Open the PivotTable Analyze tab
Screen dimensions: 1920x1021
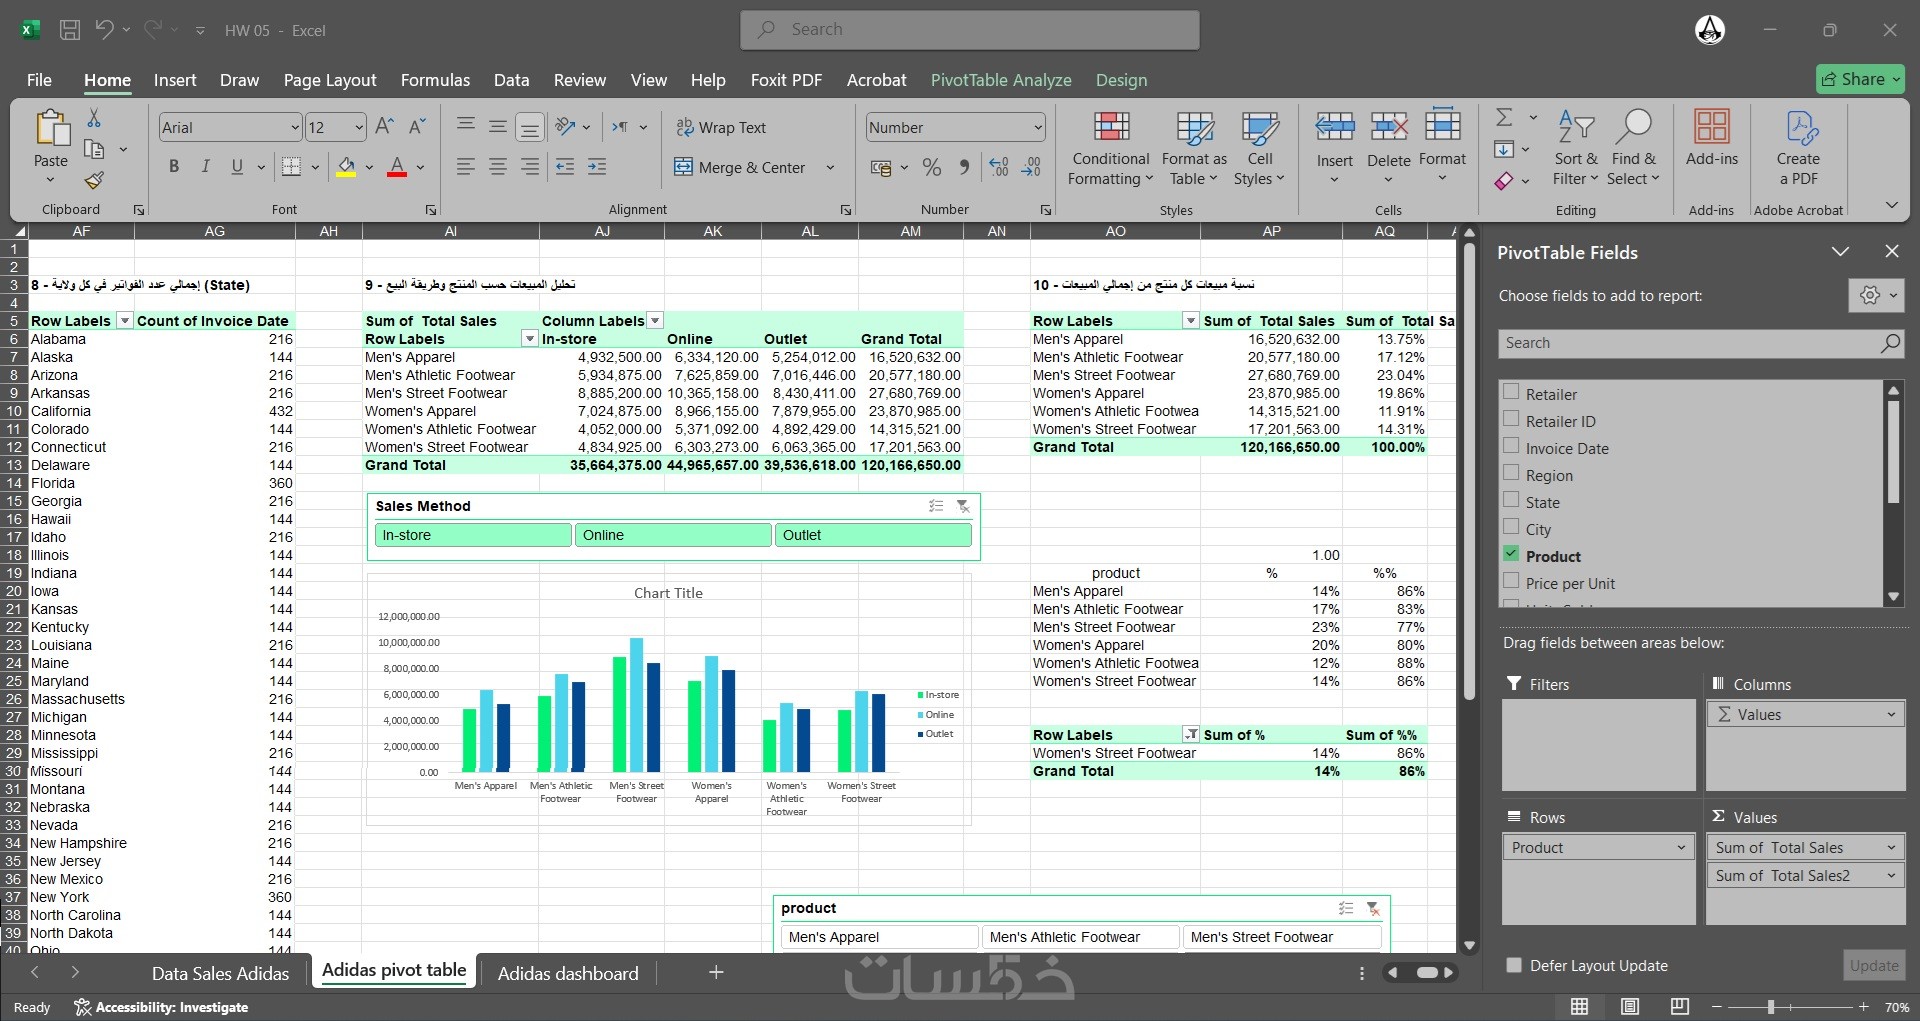[1001, 80]
